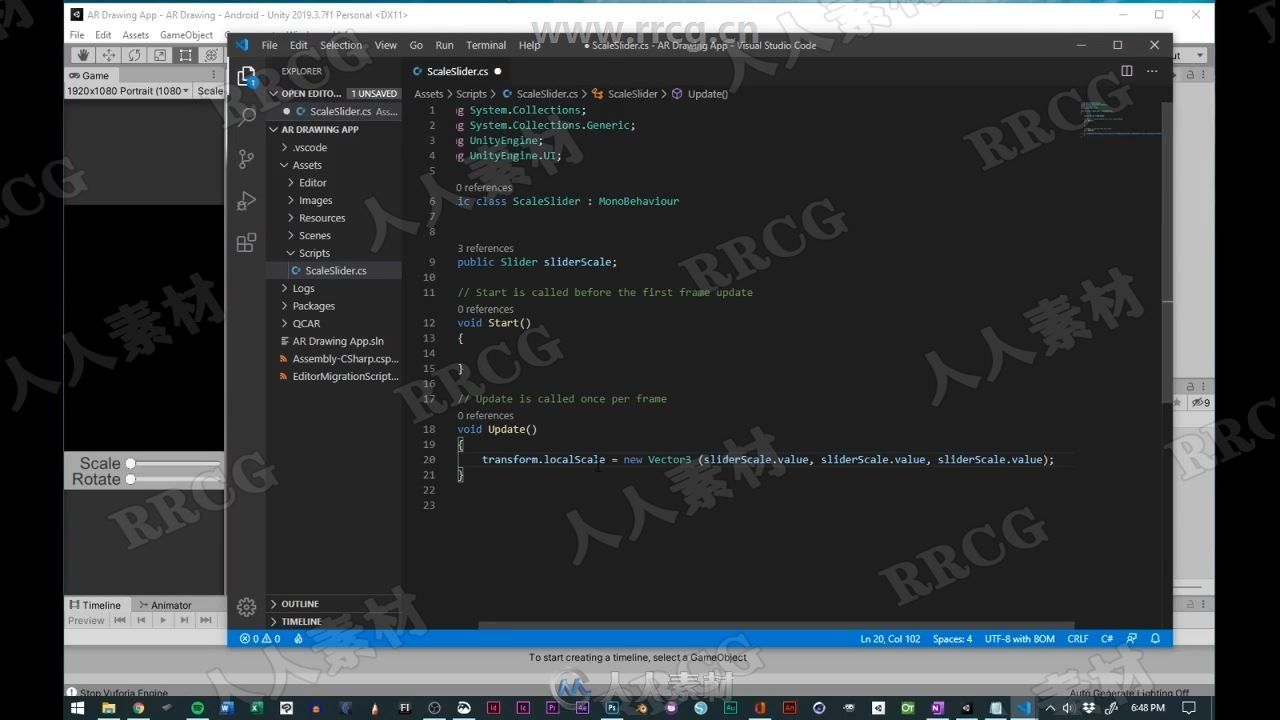Select Unity Rect tool
This screenshot has width=1280, height=720.
pyautogui.click(x=185, y=55)
